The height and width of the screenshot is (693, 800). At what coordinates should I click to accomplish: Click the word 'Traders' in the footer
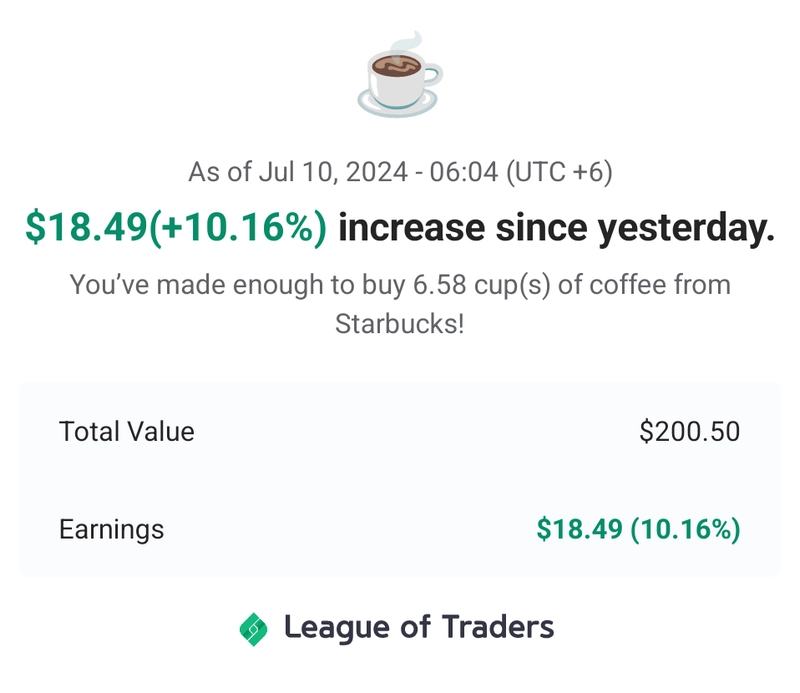[x=498, y=627]
